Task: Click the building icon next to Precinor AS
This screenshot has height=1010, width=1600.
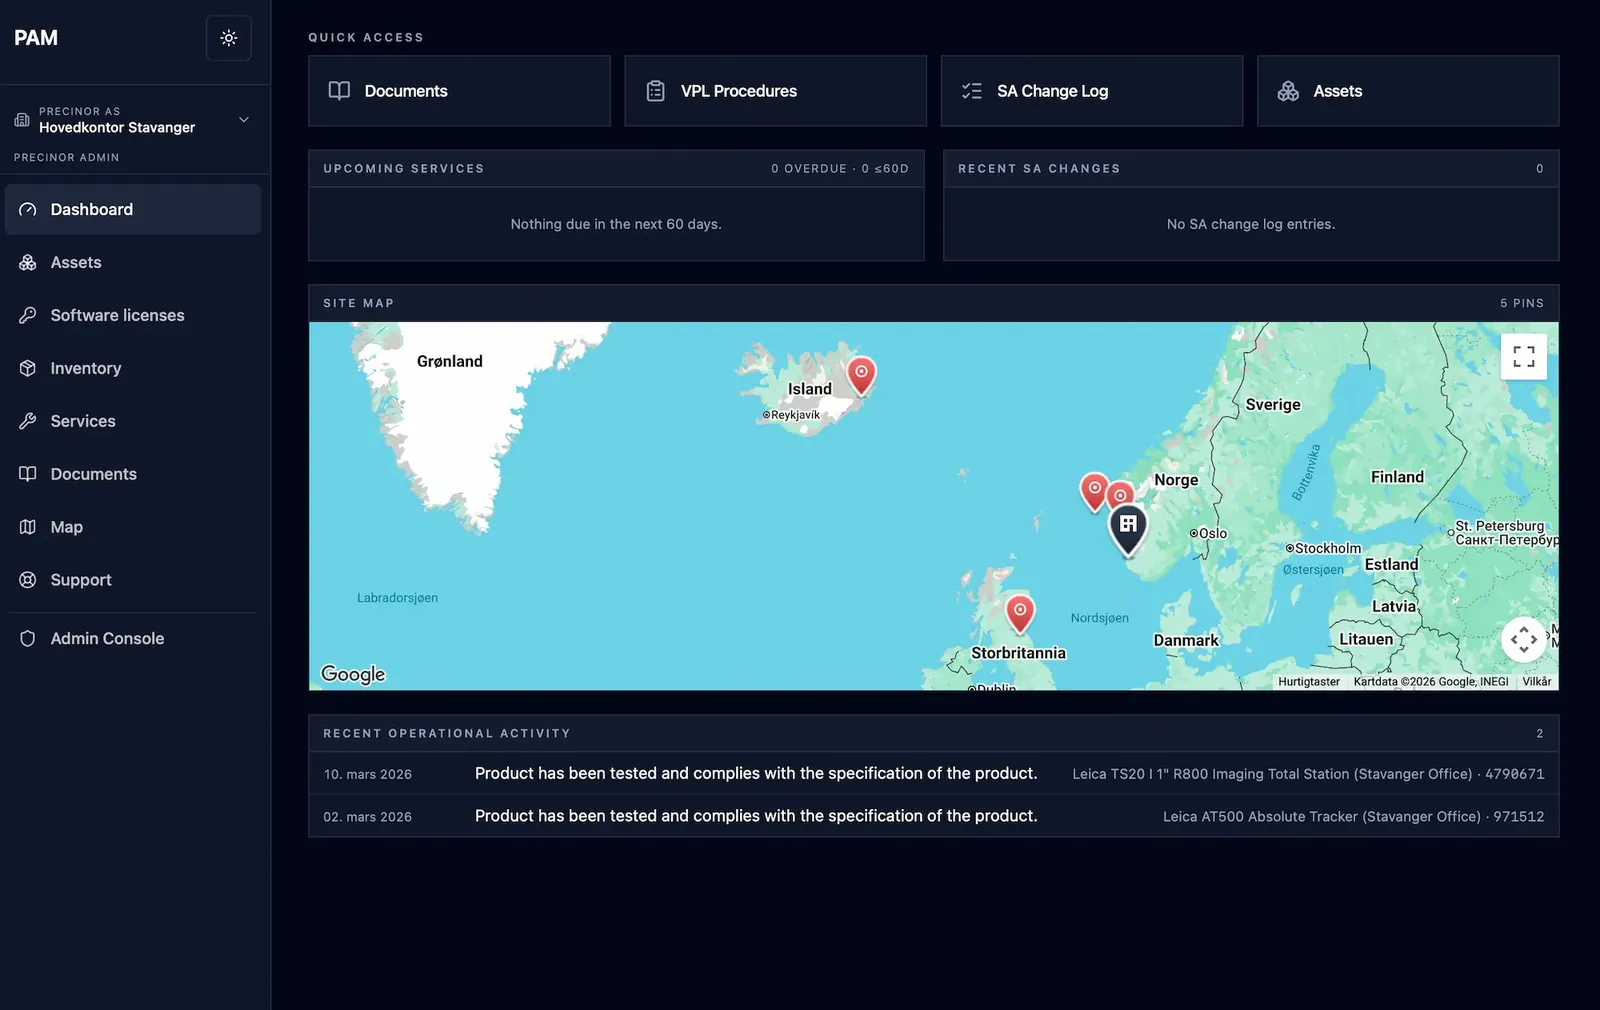Action: [x=22, y=120]
